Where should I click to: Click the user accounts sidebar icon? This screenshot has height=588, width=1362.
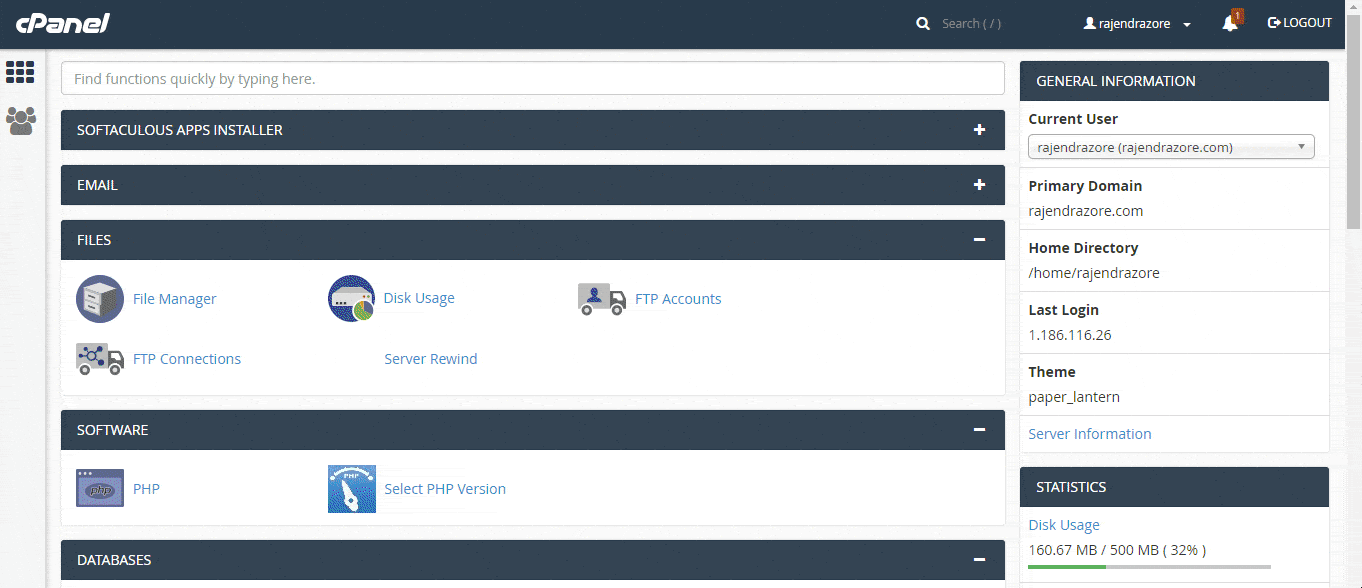(20, 121)
